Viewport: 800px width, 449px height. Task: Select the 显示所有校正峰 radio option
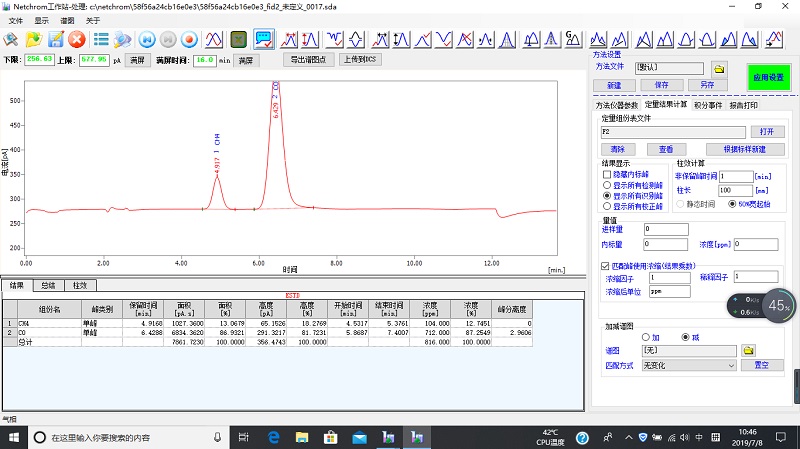(x=607, y=207)
